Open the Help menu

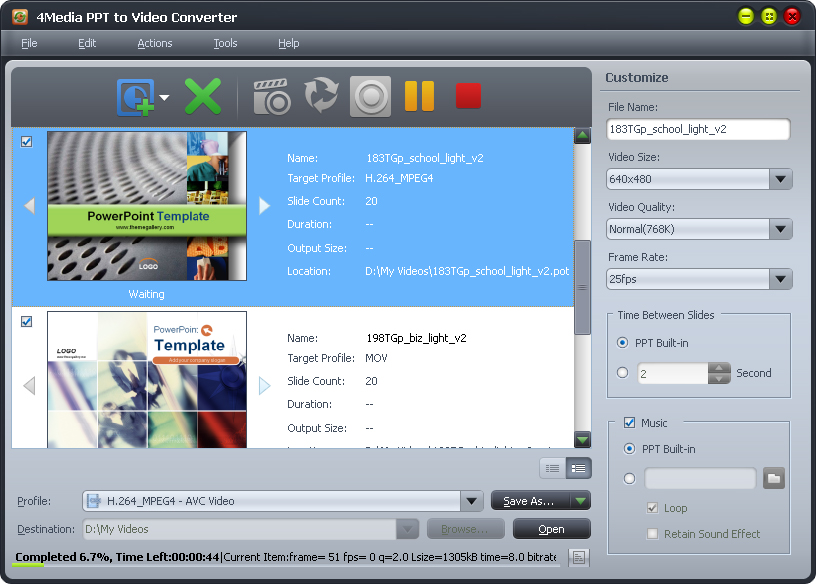288,43
